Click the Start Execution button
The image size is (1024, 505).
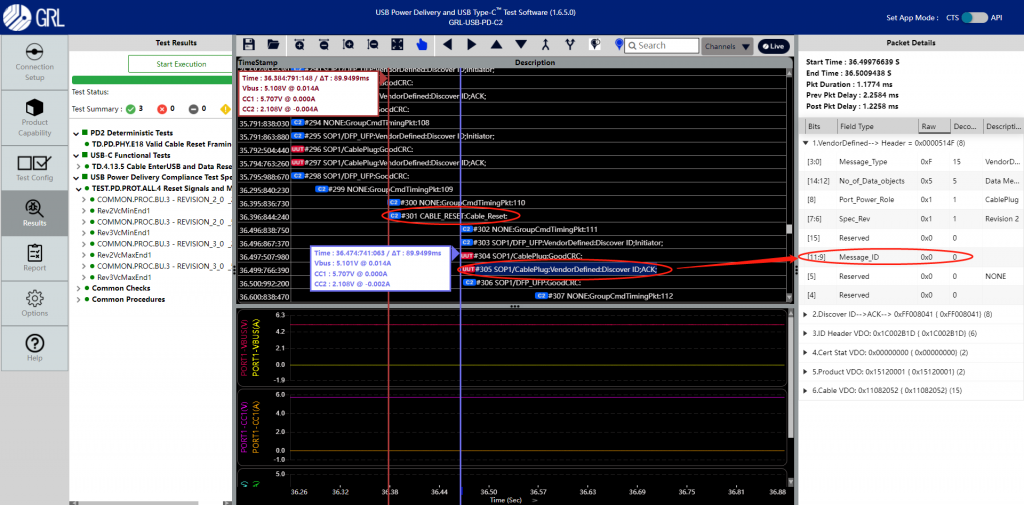pos(181,64)
